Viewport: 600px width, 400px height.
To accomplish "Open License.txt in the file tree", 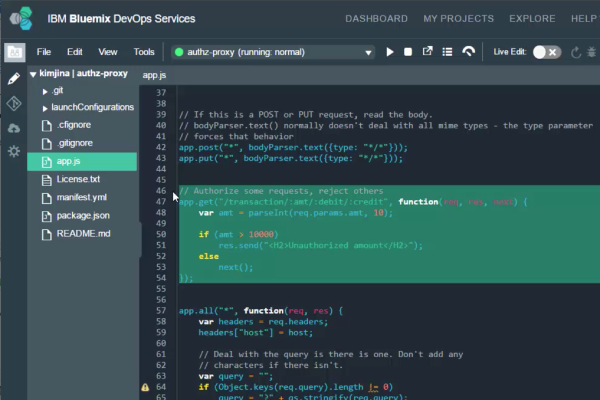I will click(78, 179).
